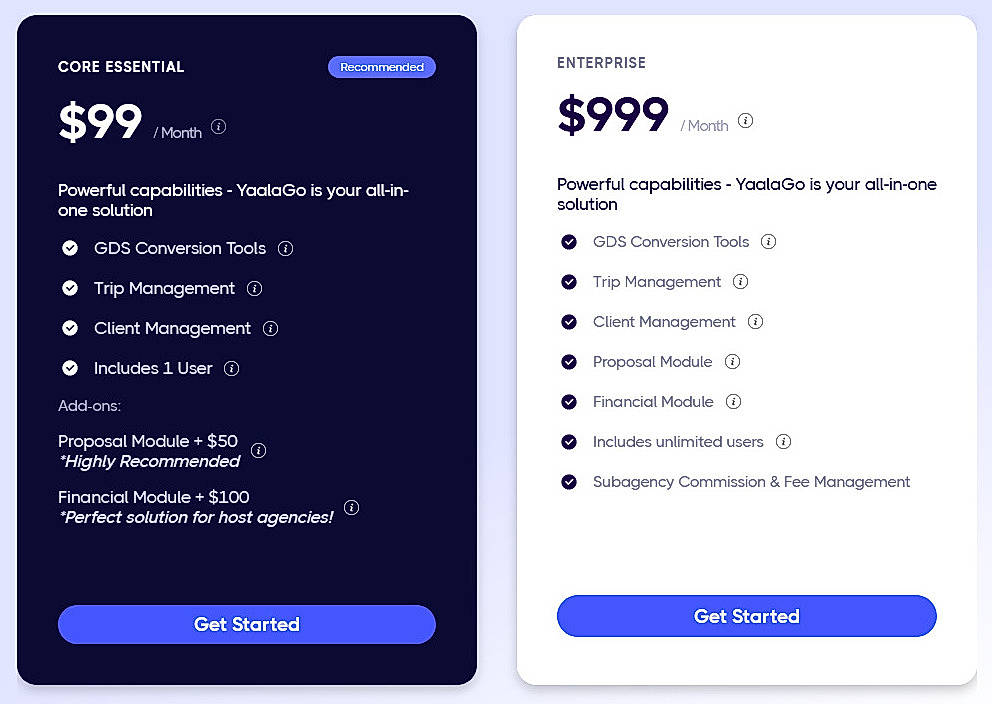Click Get Started on the Core Essential plan
992x704 pixels.
click(x=246, y=624)
